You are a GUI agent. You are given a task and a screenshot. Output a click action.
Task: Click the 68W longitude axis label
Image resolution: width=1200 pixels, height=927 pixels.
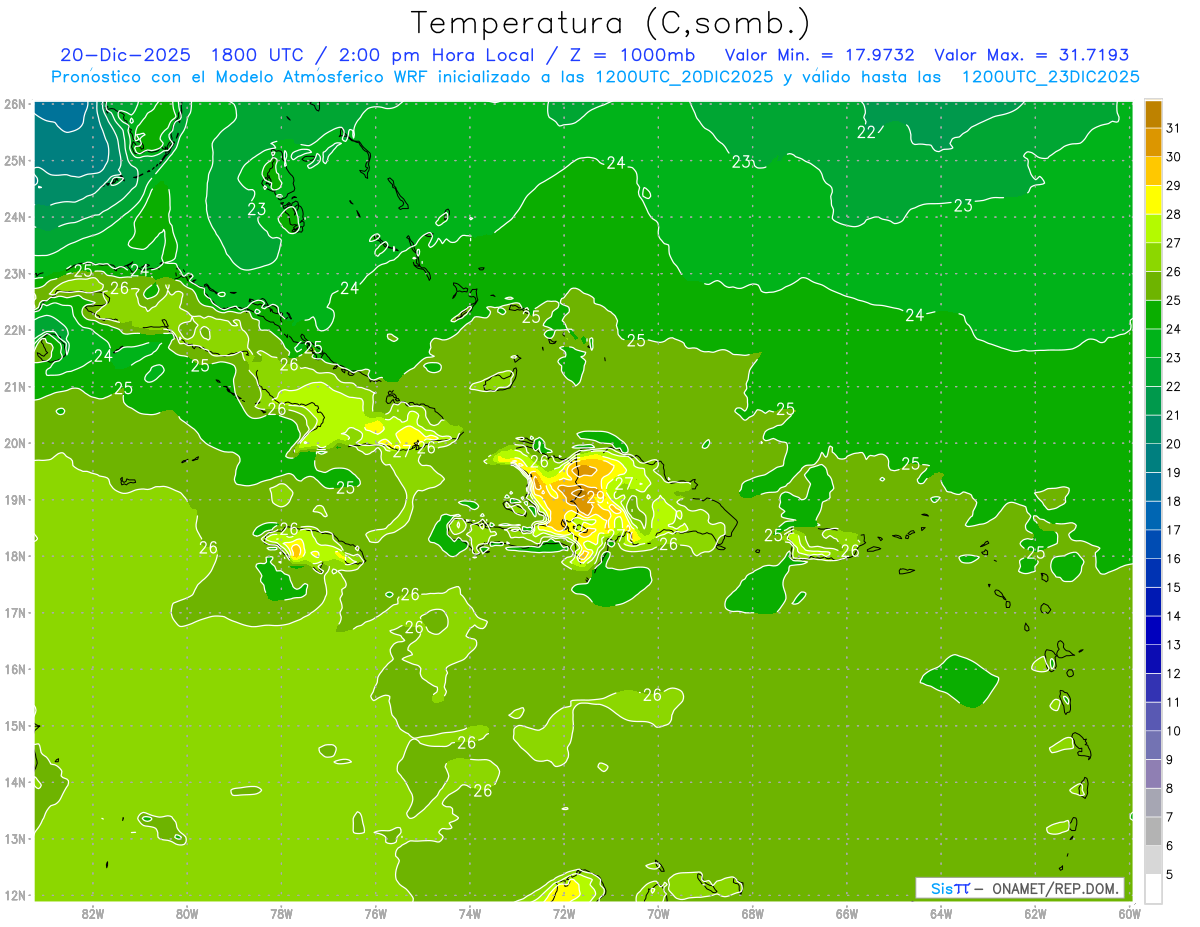pos(753,913)
